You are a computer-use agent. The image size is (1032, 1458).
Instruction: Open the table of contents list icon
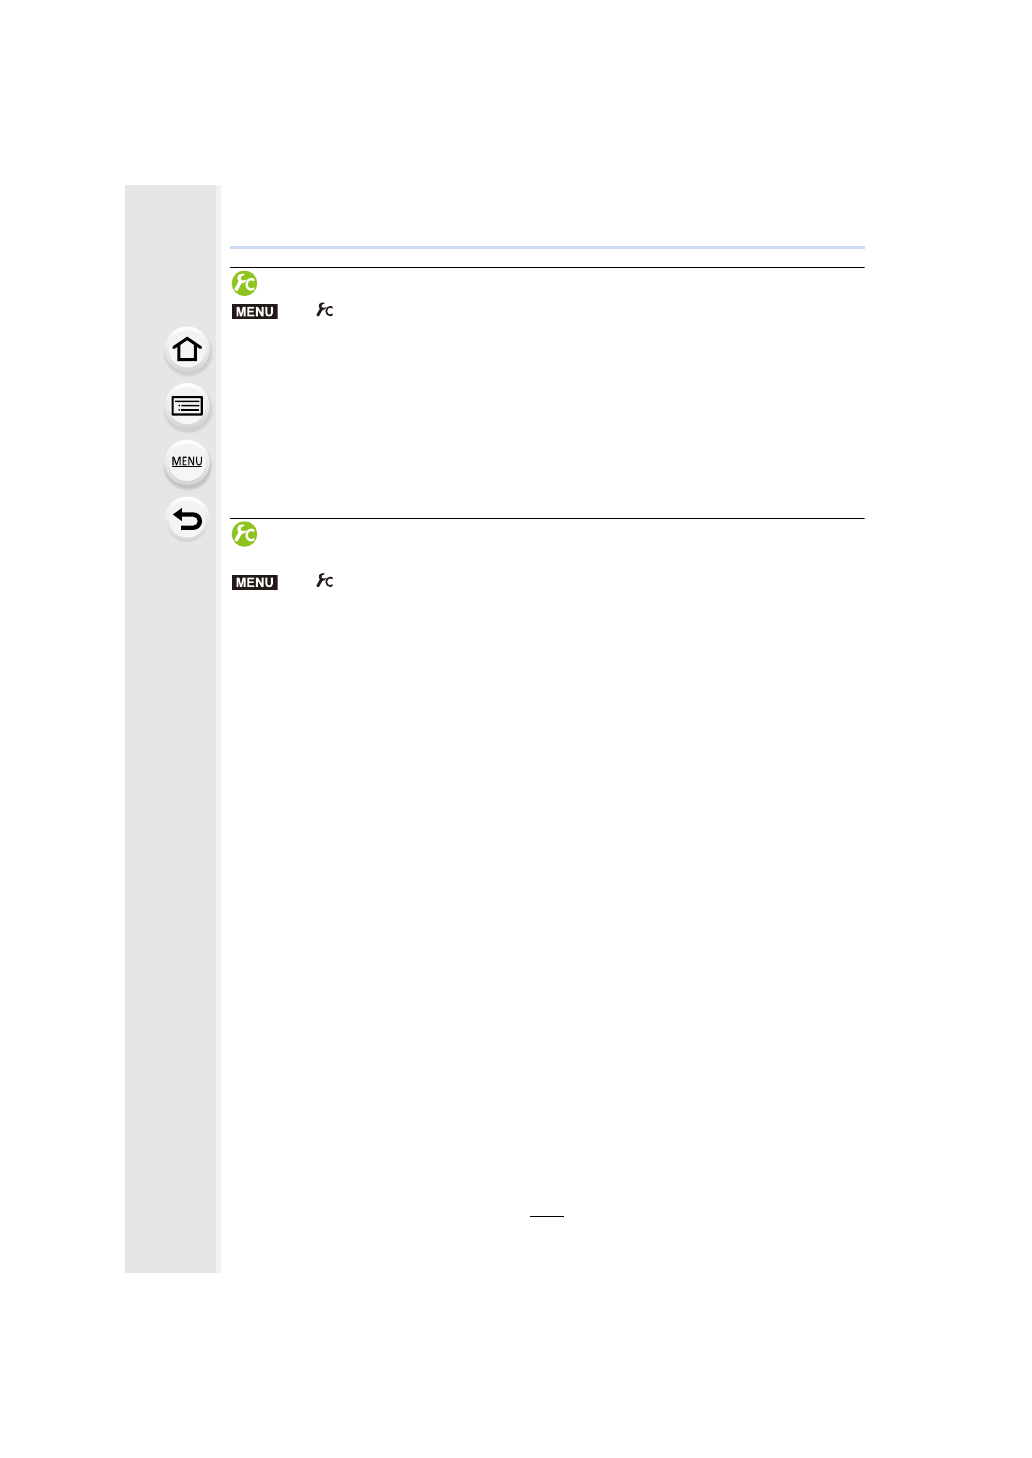tap(187, 406)
